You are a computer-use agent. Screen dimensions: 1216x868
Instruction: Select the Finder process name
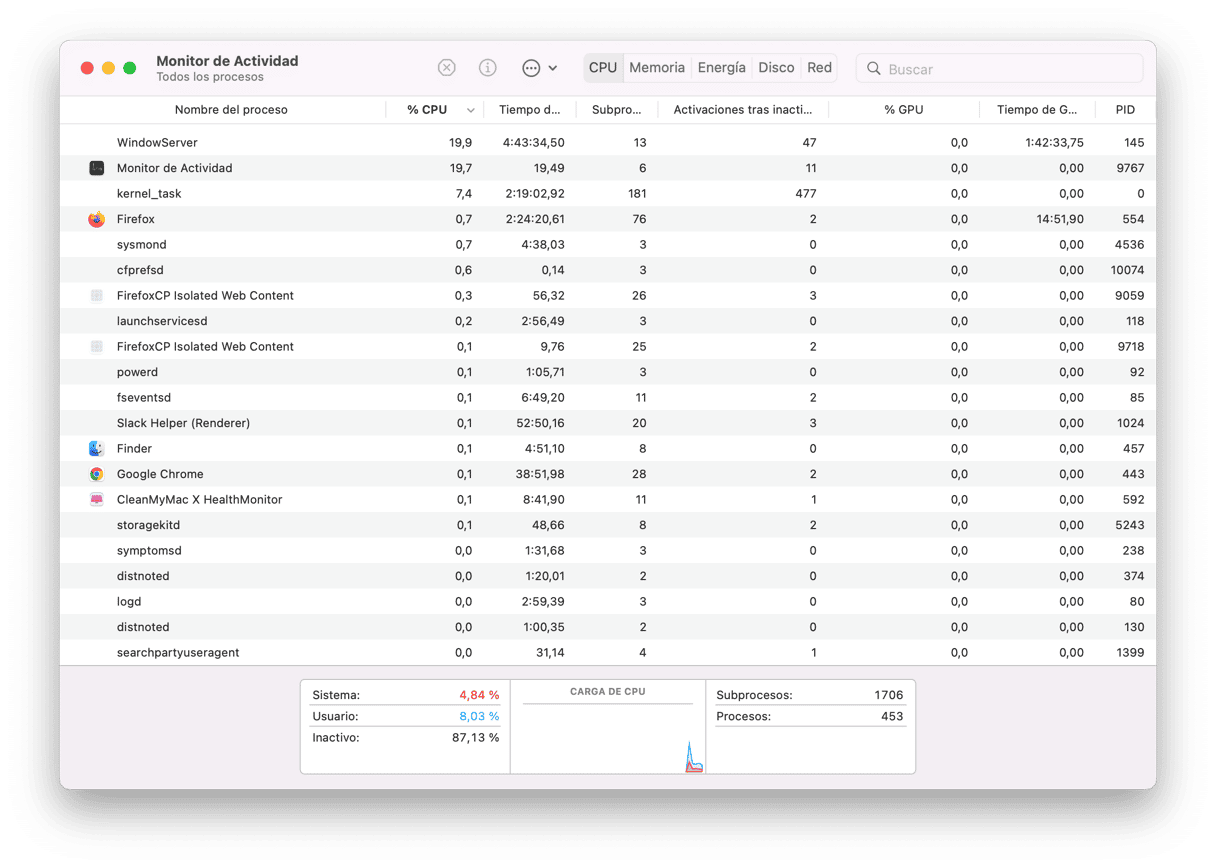pos(134,449)
